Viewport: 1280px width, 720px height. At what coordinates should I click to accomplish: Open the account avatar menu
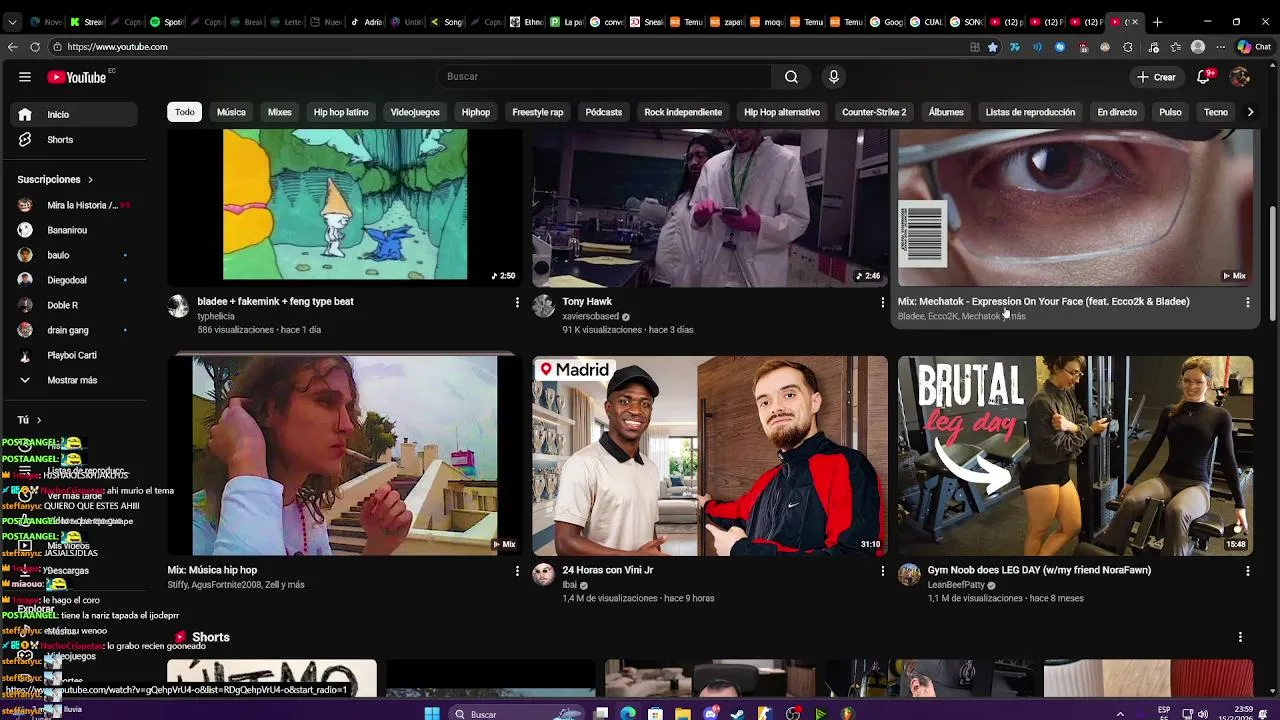[1240, 77]
